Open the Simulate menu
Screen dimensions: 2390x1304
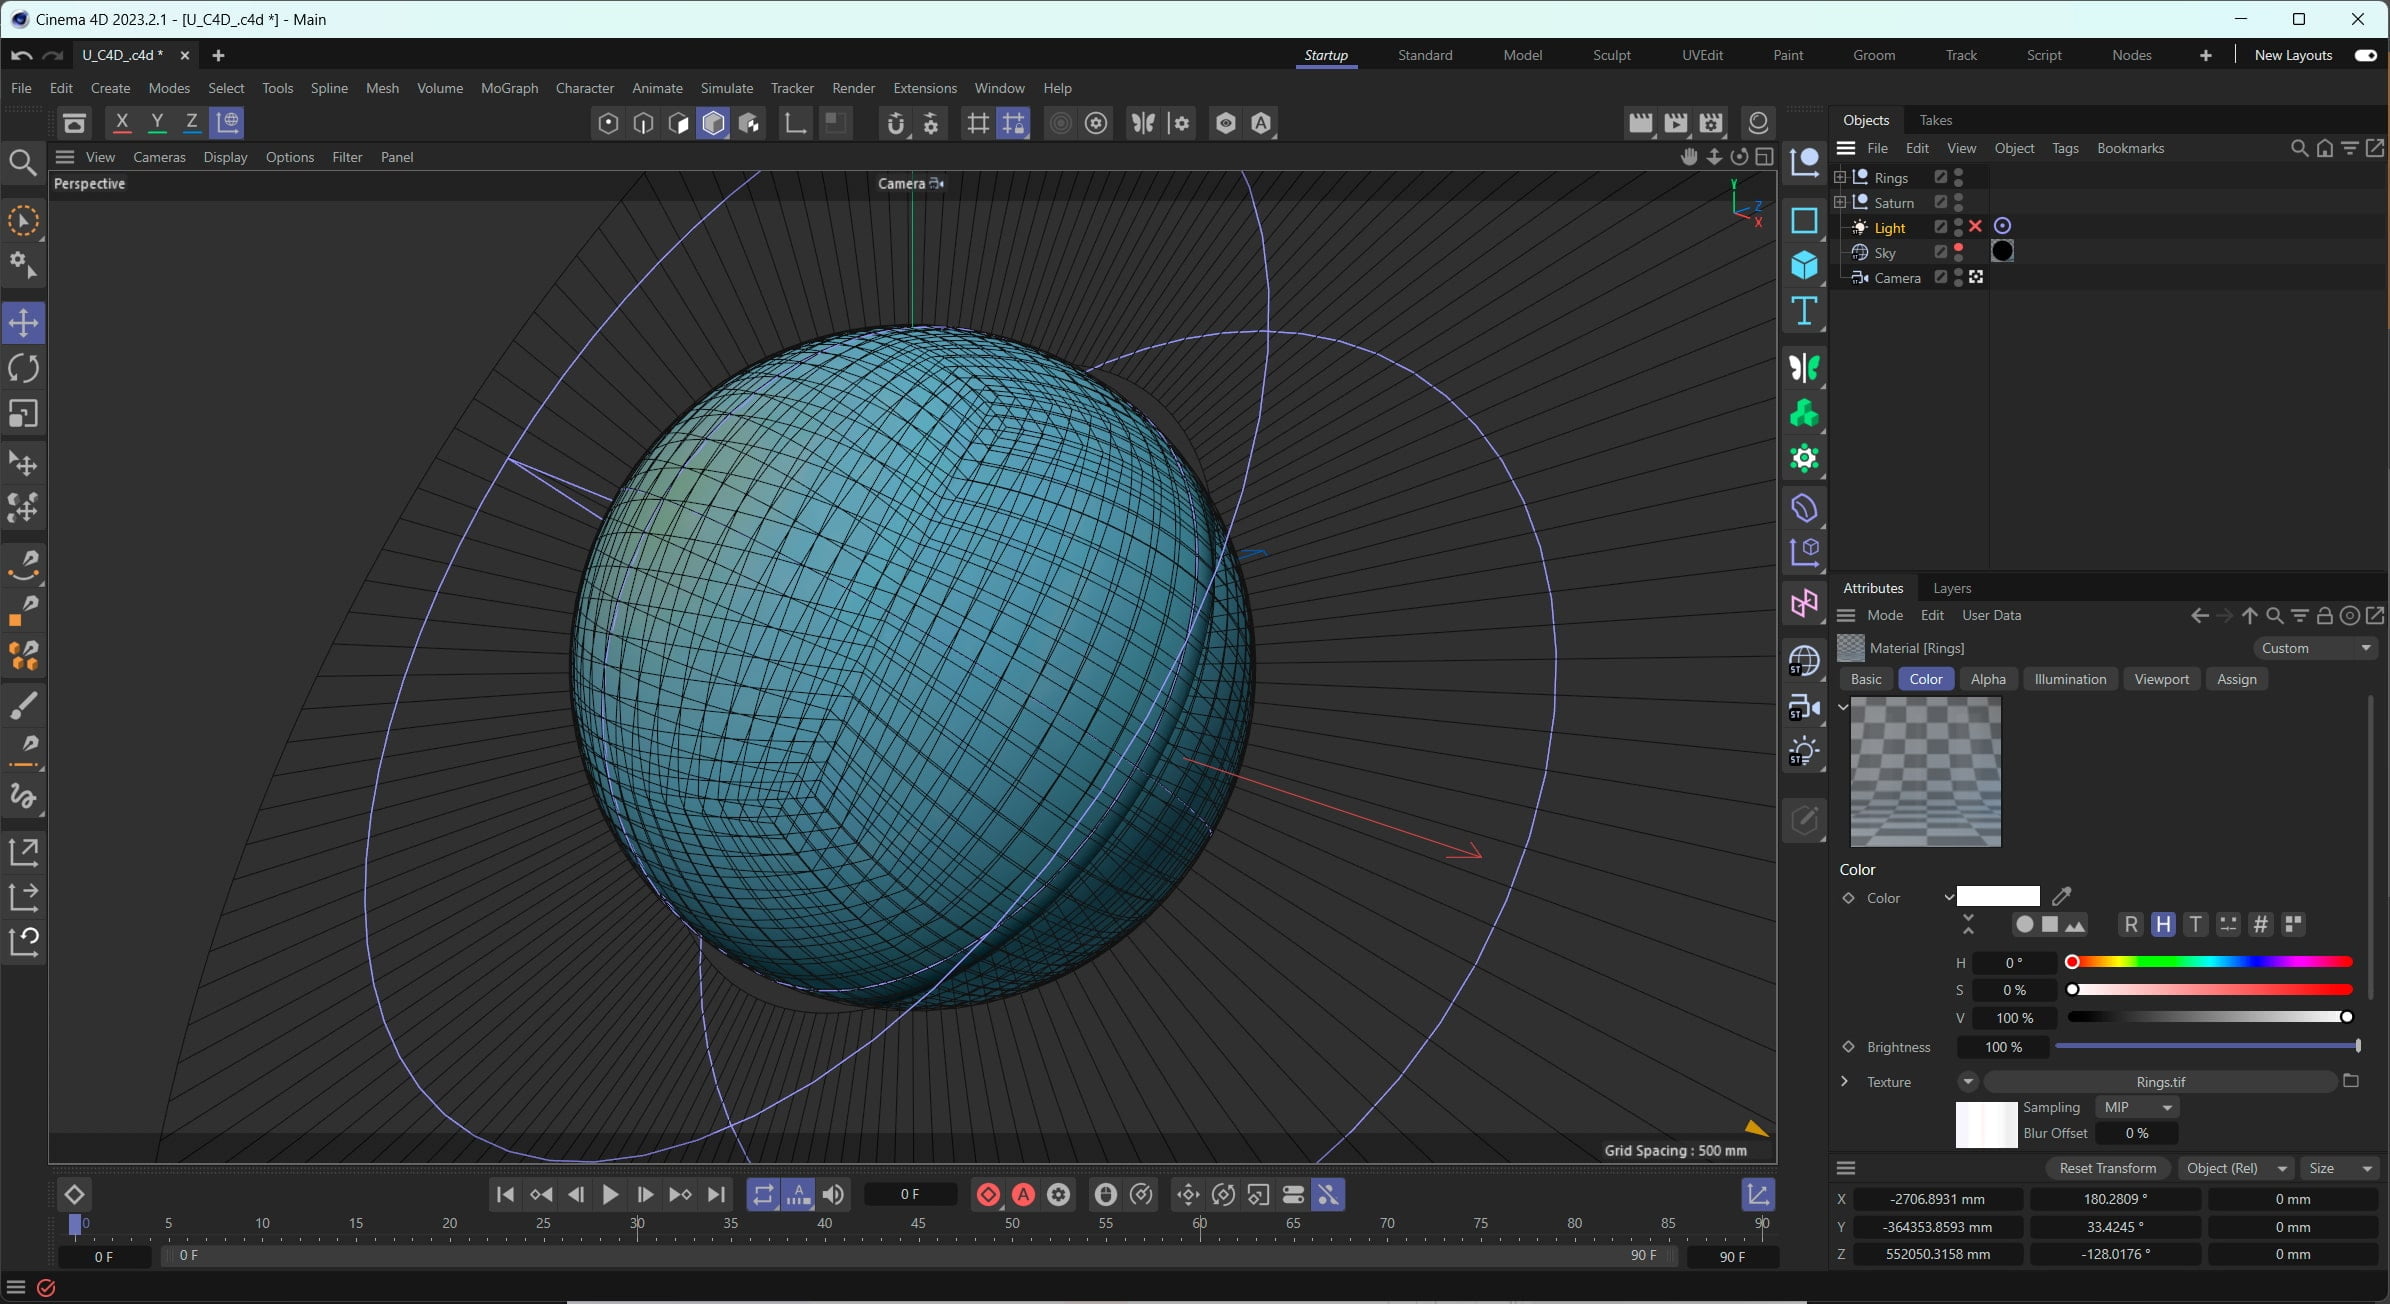pos(726,88)
